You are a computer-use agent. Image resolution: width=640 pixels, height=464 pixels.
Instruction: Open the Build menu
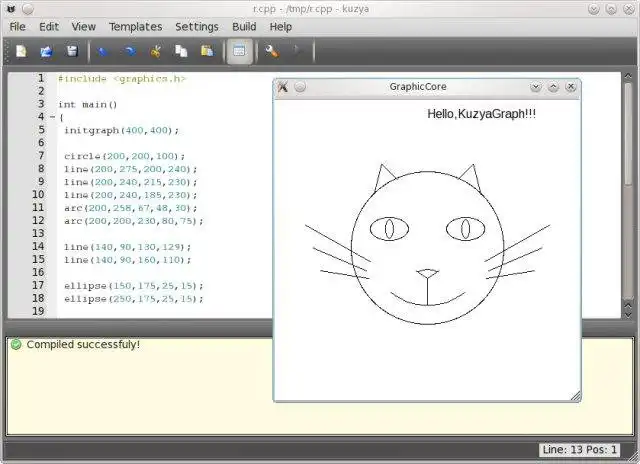(244, 27)
